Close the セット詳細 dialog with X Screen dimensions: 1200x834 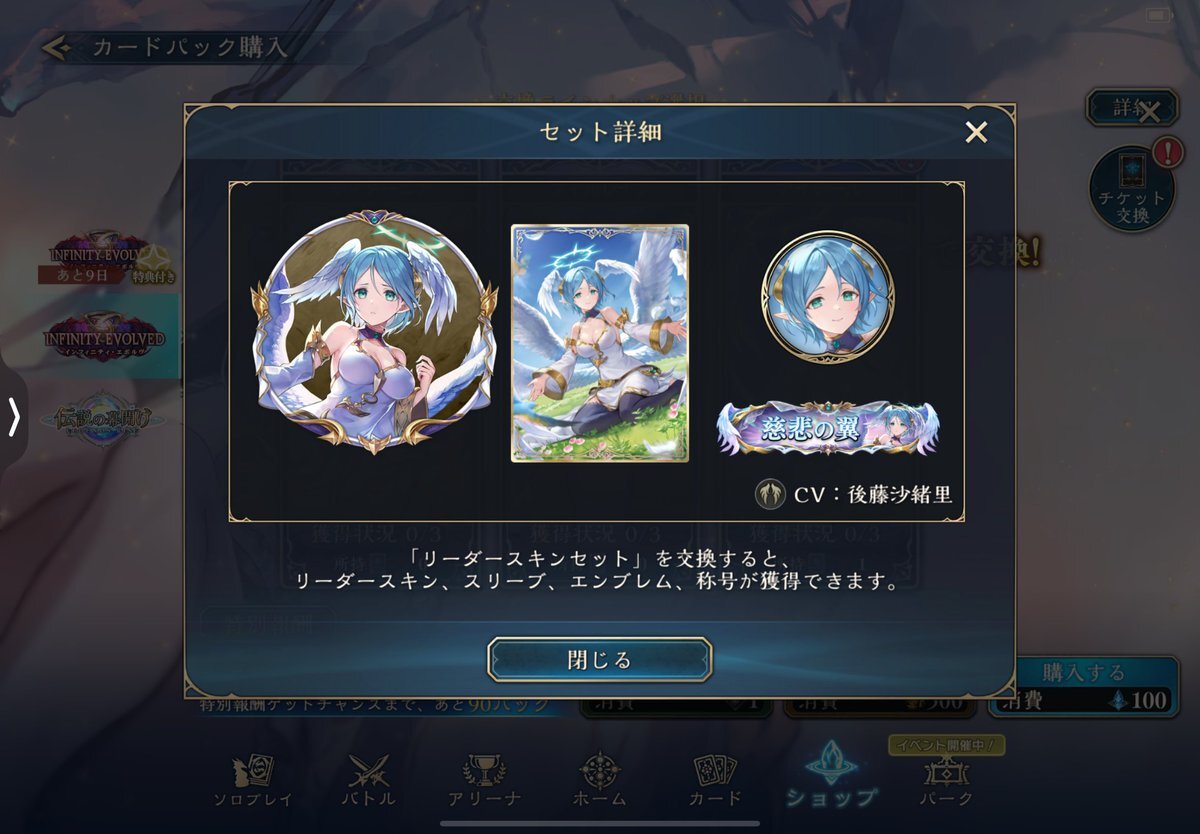tap(976, 131)
